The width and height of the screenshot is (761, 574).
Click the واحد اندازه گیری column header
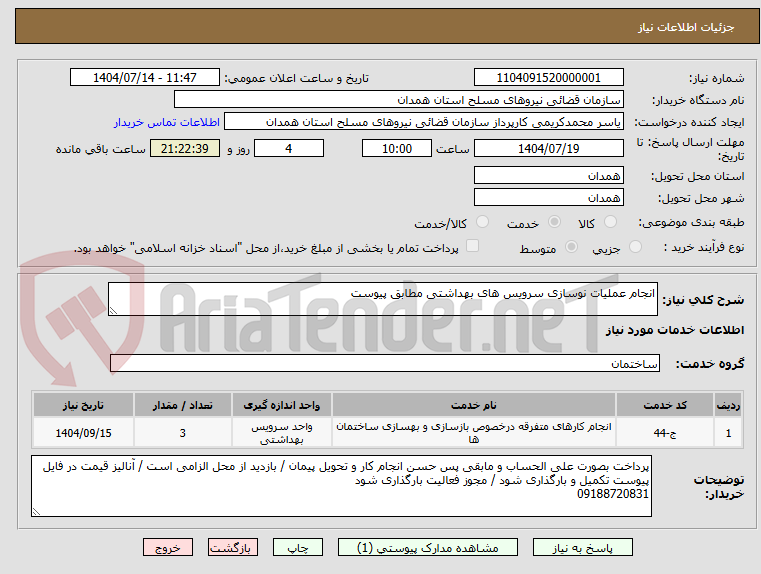[x=281, y=405]
